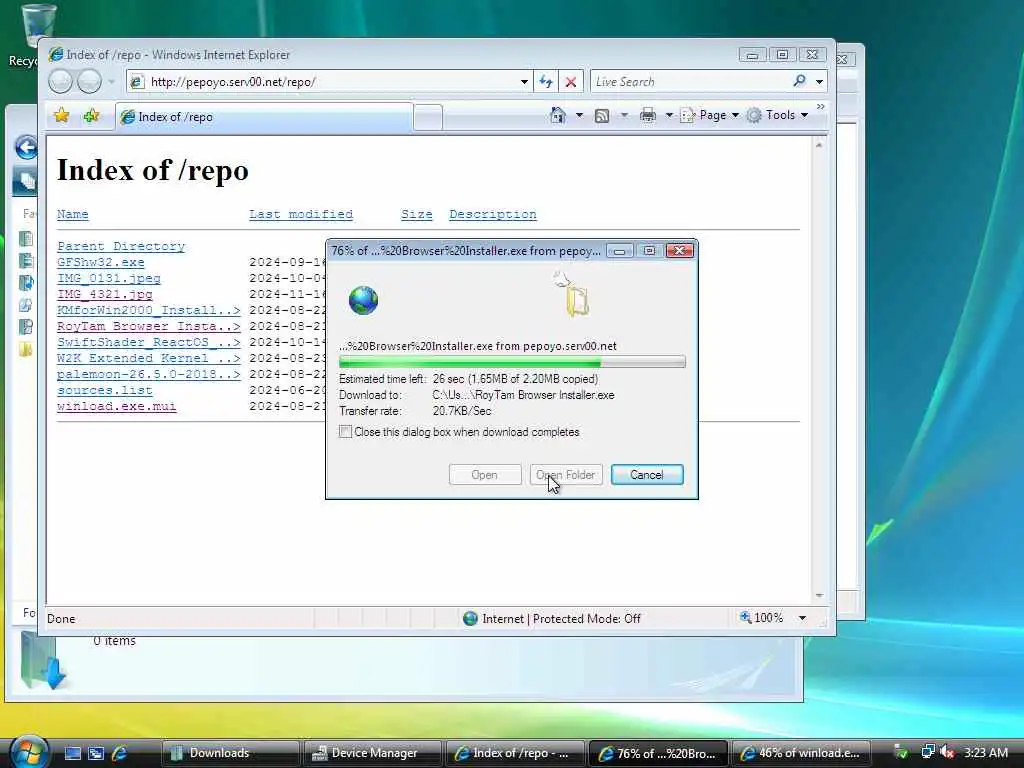Click the palemoon-26.5.0-2018 link
Viewport: 1024px width, 768px height.
point(148,374)
